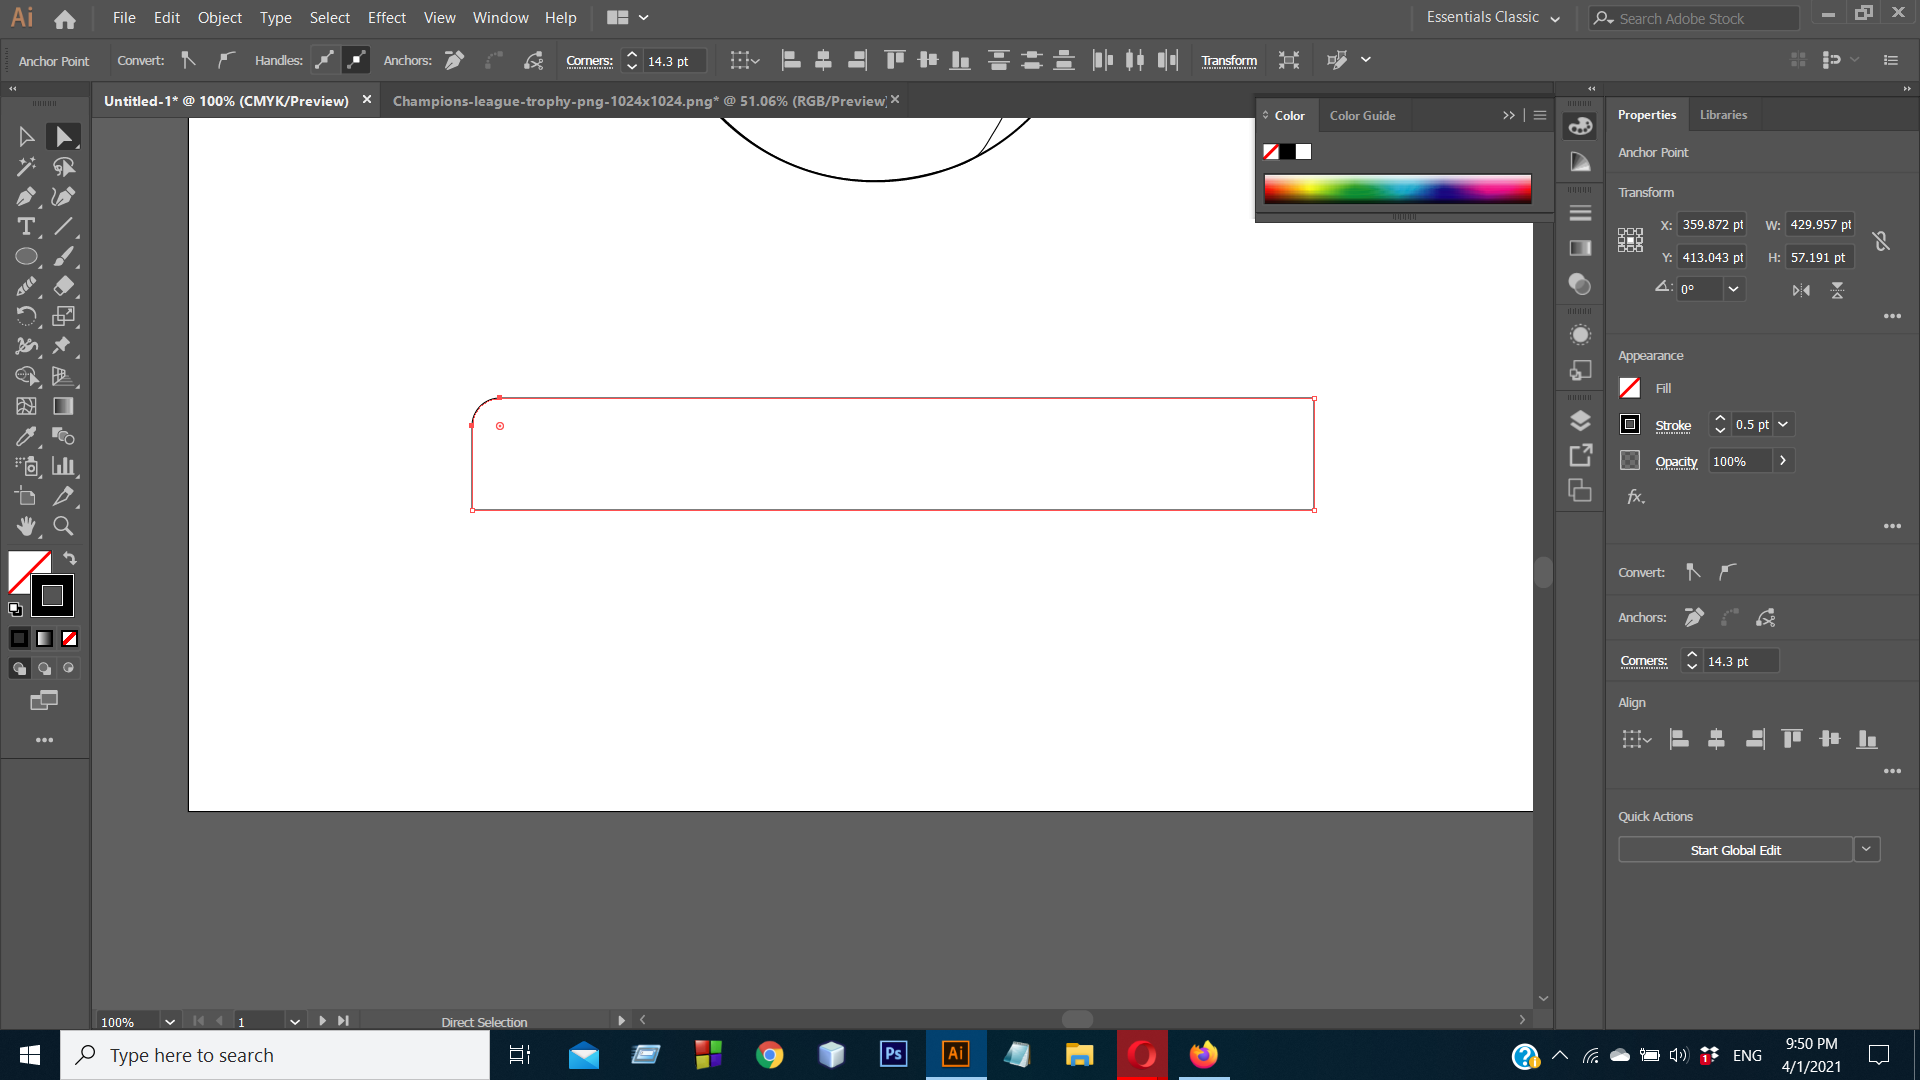Click the X position input field
1920x1080 pixels.
point(1711,225)
